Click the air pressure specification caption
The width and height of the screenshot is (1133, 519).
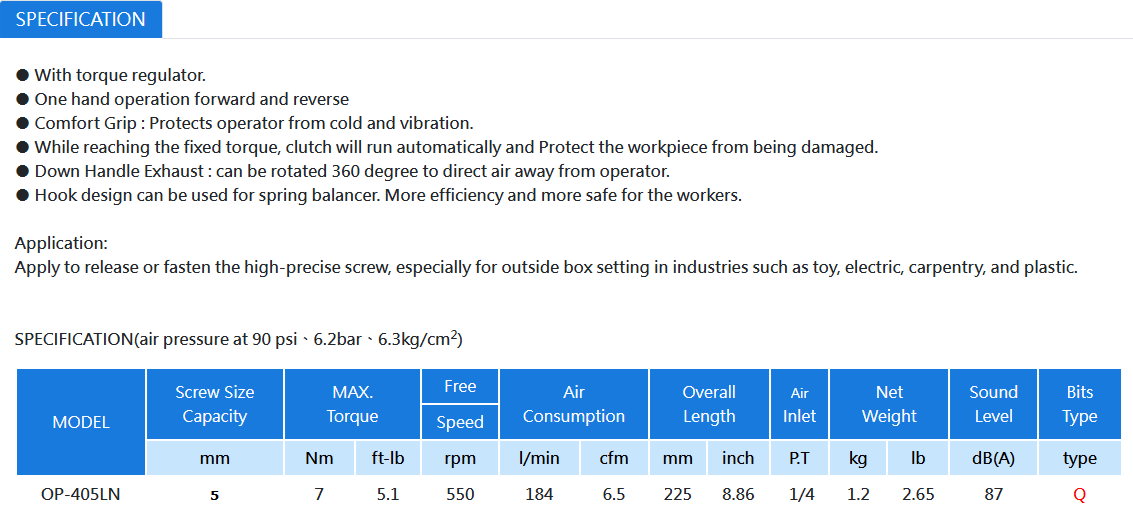coord(238,338)
